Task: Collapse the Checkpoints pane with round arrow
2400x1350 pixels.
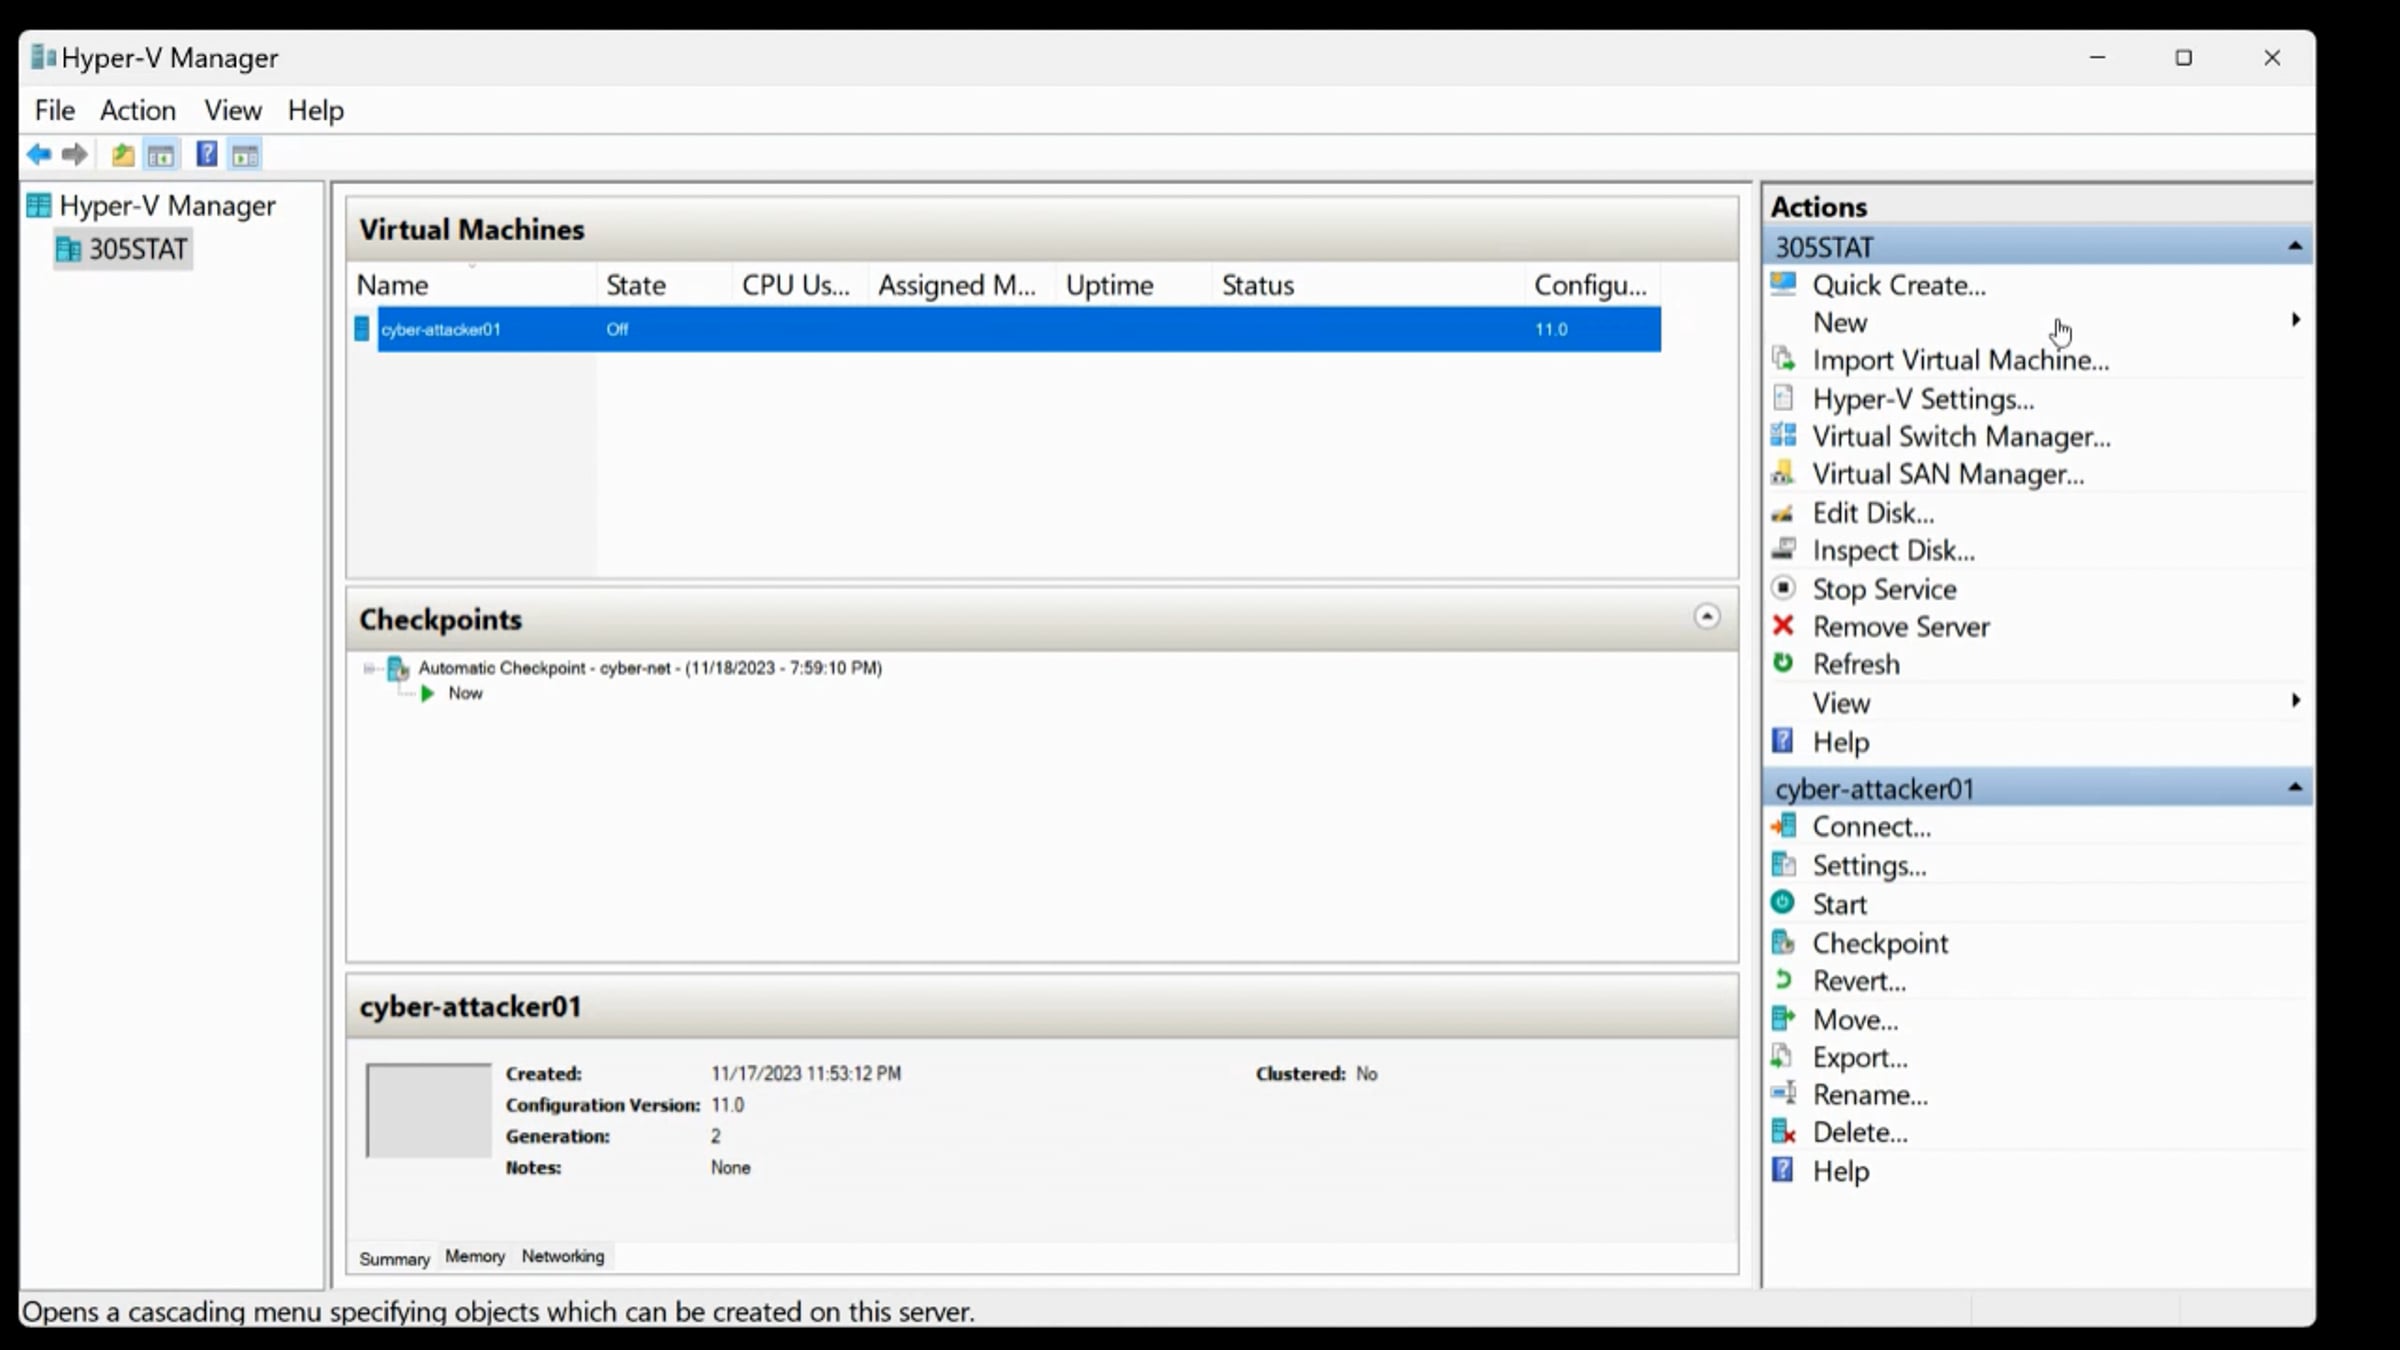Action: click(1707, 617)
